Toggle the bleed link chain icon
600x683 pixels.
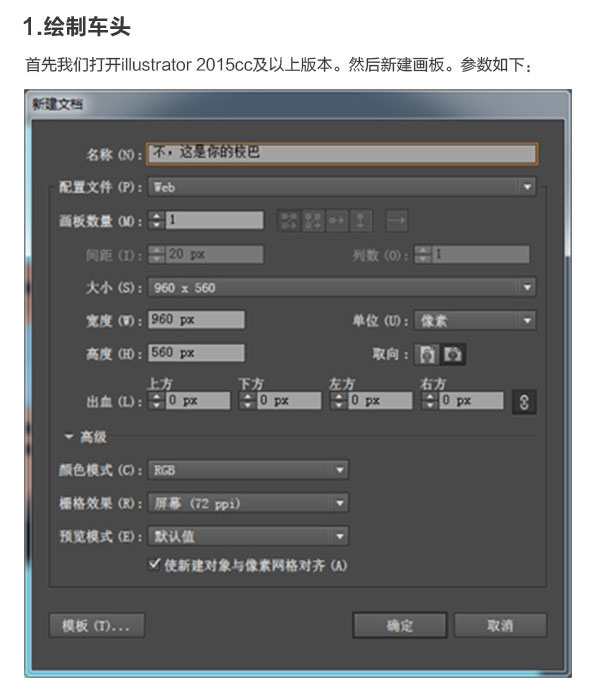click(x=524, y=401)
